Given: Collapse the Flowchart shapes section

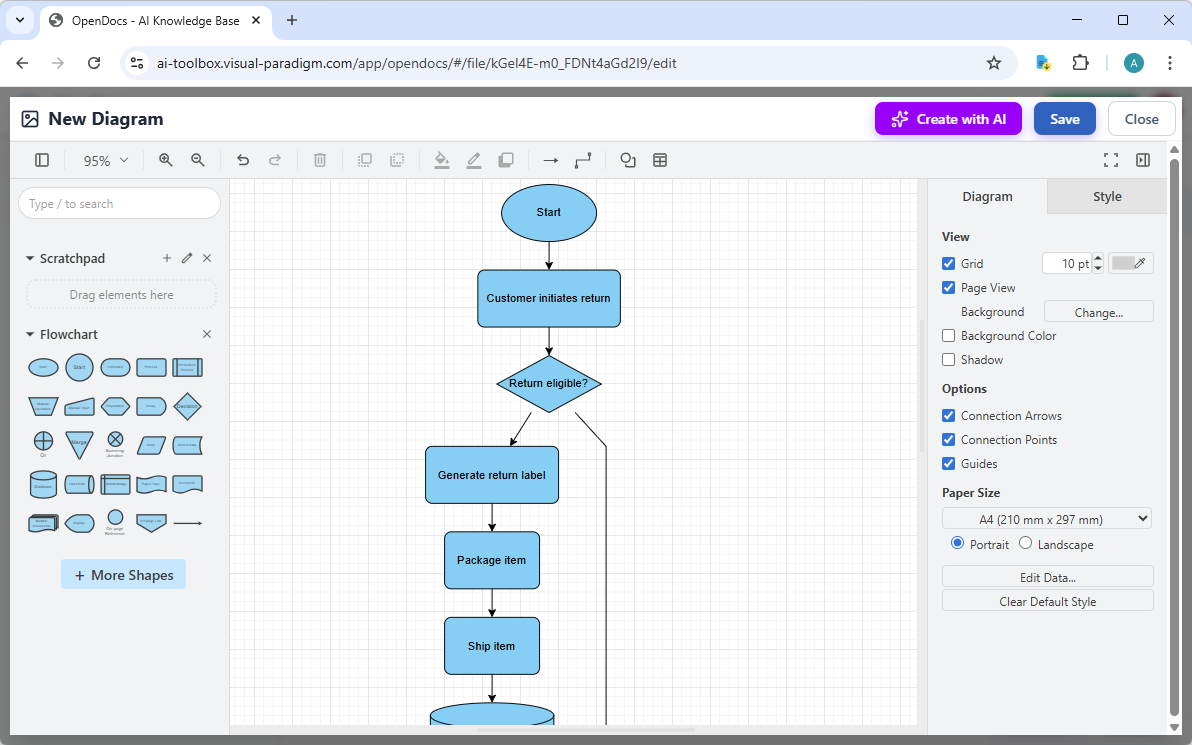Looking at the screenshot, I should (30, 334).
